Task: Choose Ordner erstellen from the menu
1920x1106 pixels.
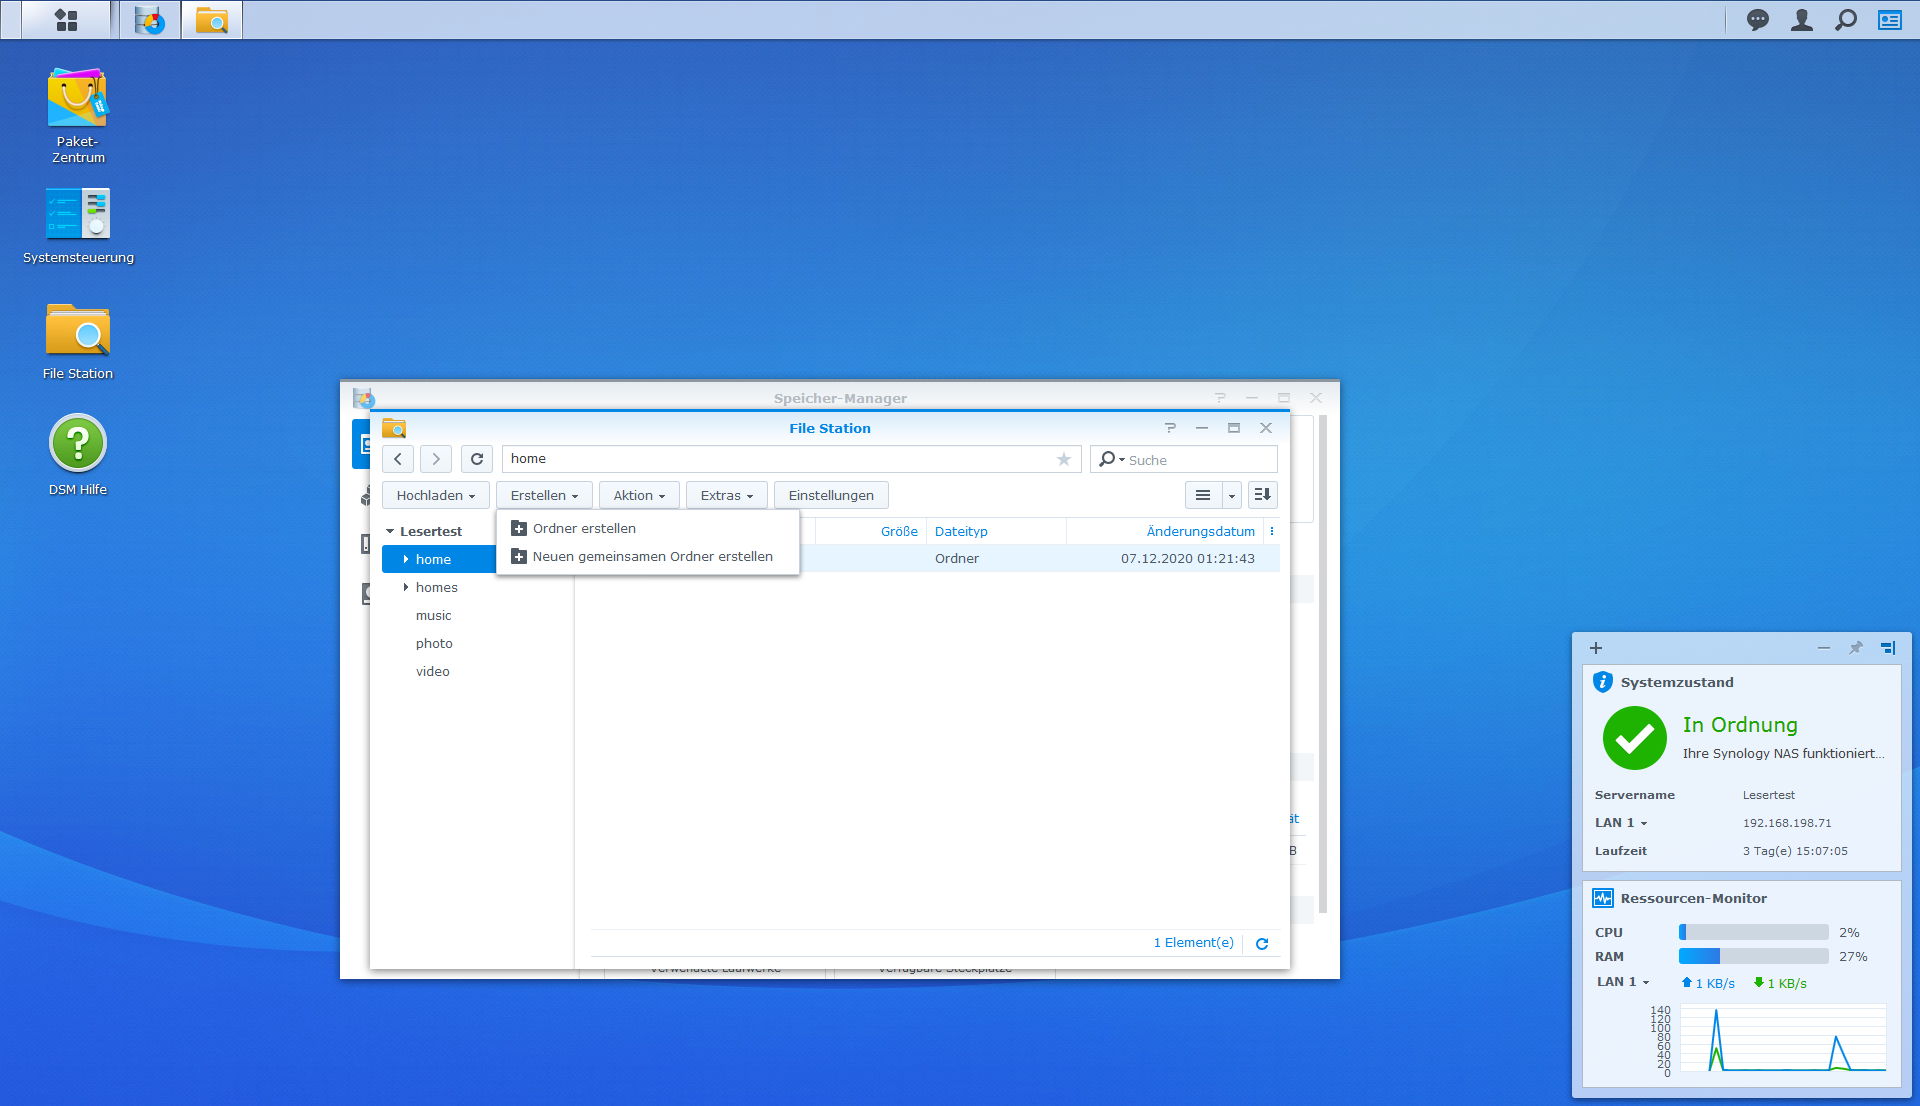Action: (584, 528)
